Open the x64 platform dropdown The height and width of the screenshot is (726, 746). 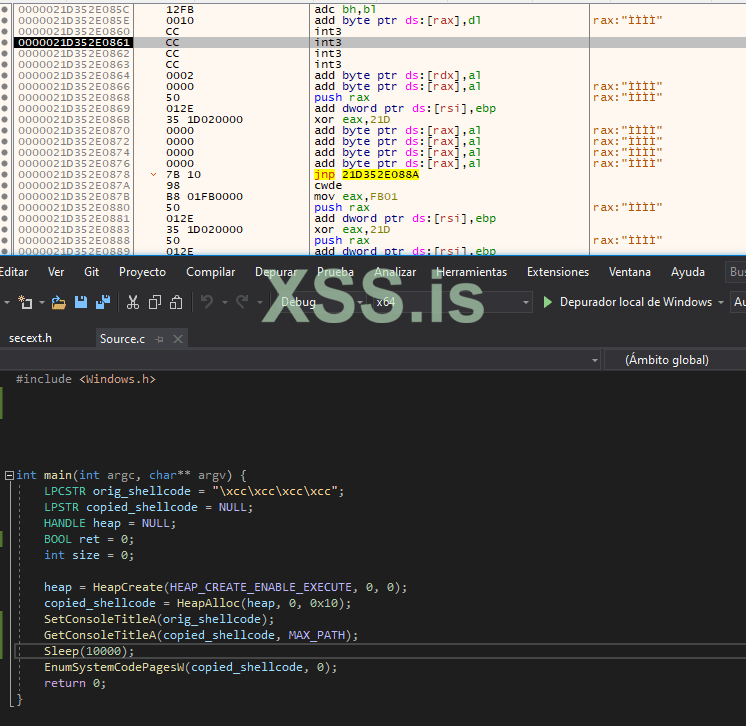point(452,302)
